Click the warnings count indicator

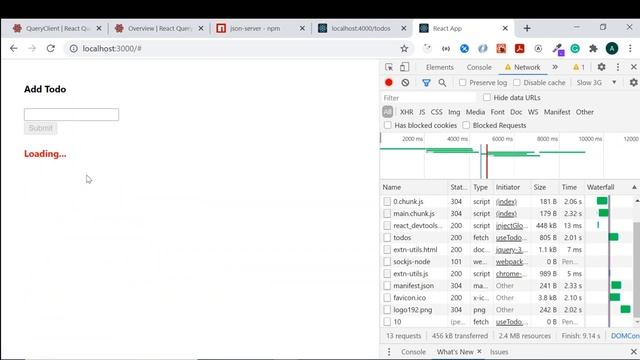coord(579,67)
